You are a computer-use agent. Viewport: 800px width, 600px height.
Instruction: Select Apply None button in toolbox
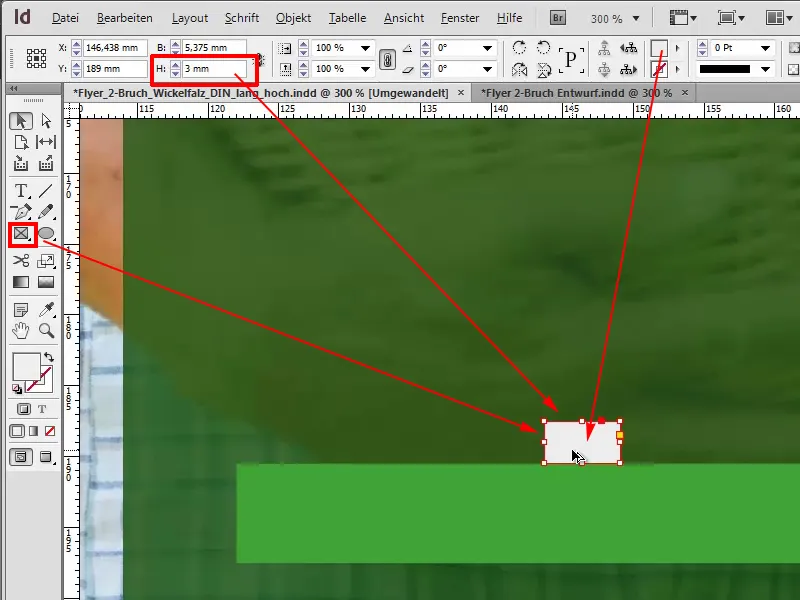[x=50, y=431]
